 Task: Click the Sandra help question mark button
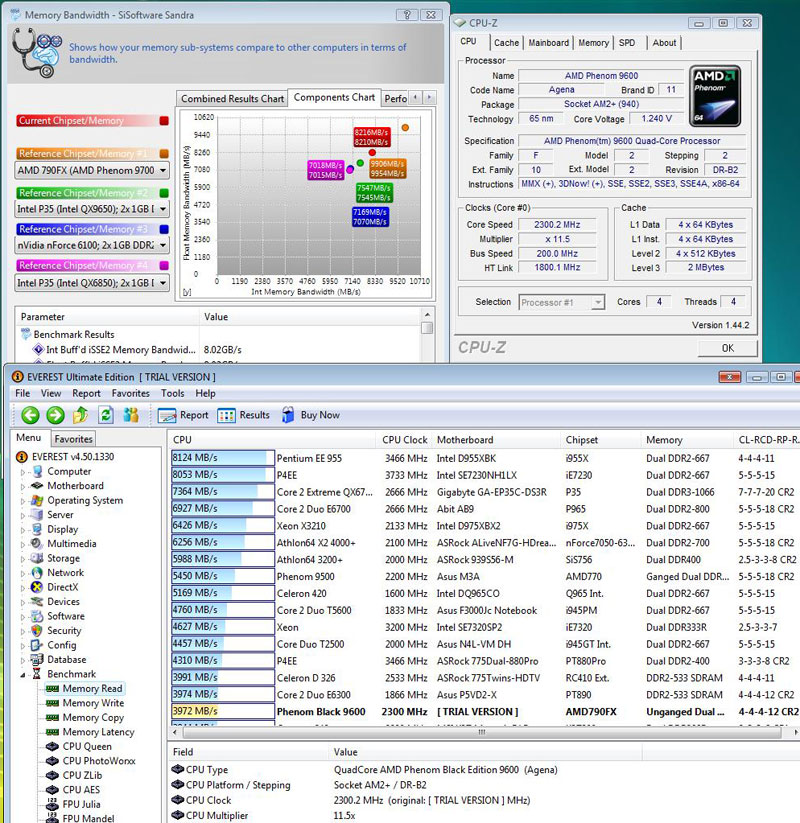[407, 15]
